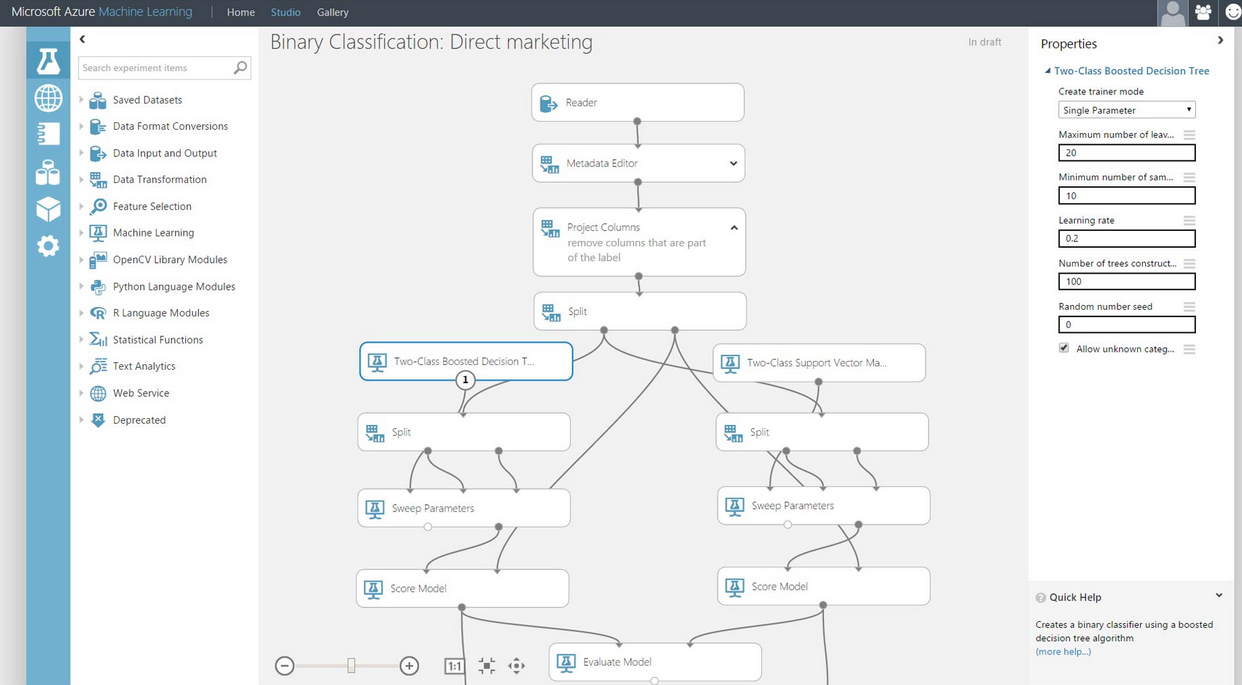Viewport: 1242px width, 685px height.
Task: Open the Datasets cylinders icon in sidebar
Action: coord(48,172)
